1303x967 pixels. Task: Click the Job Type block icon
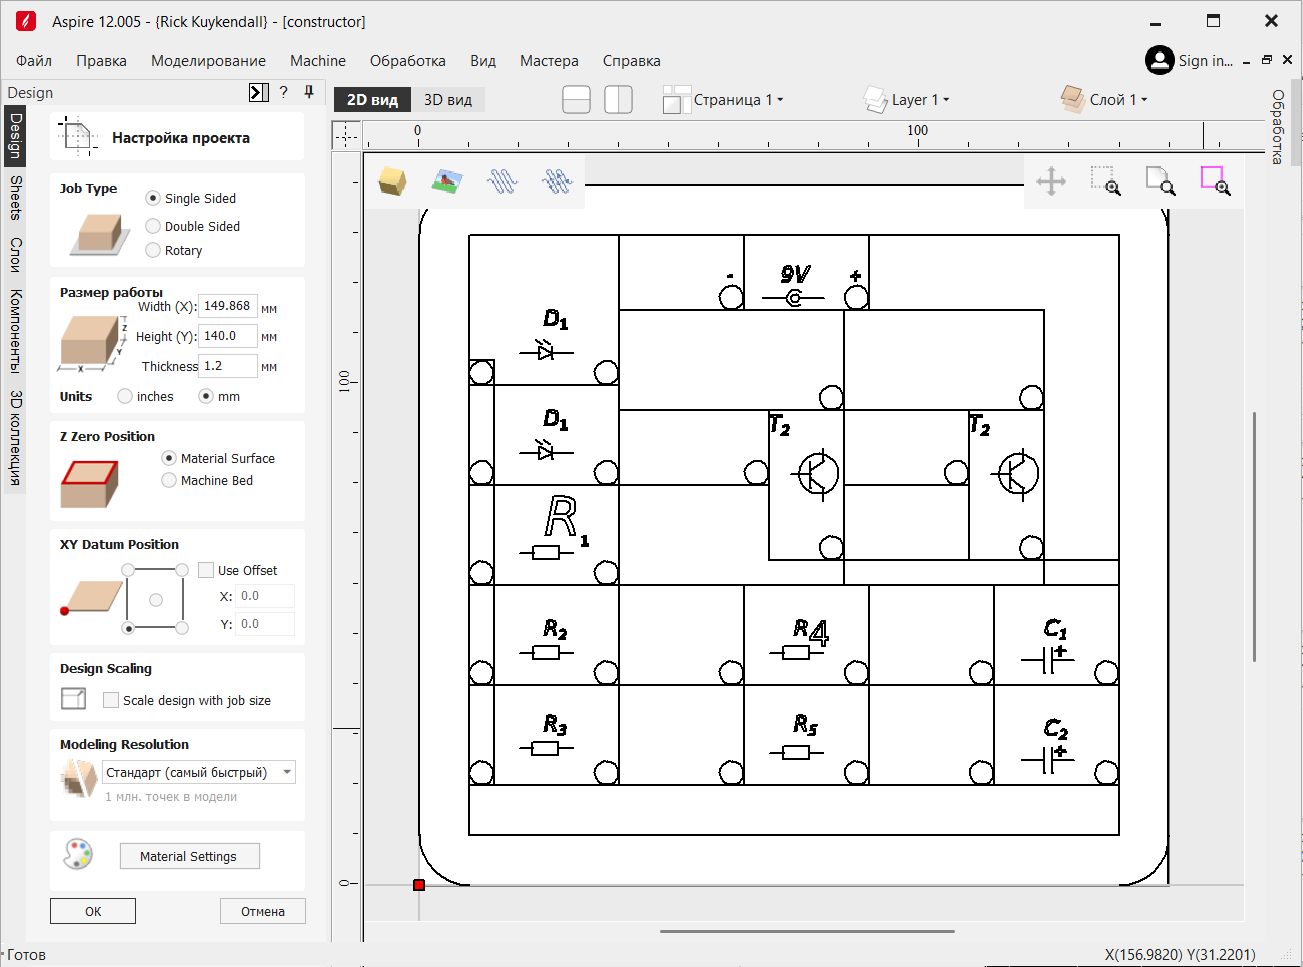100,235
